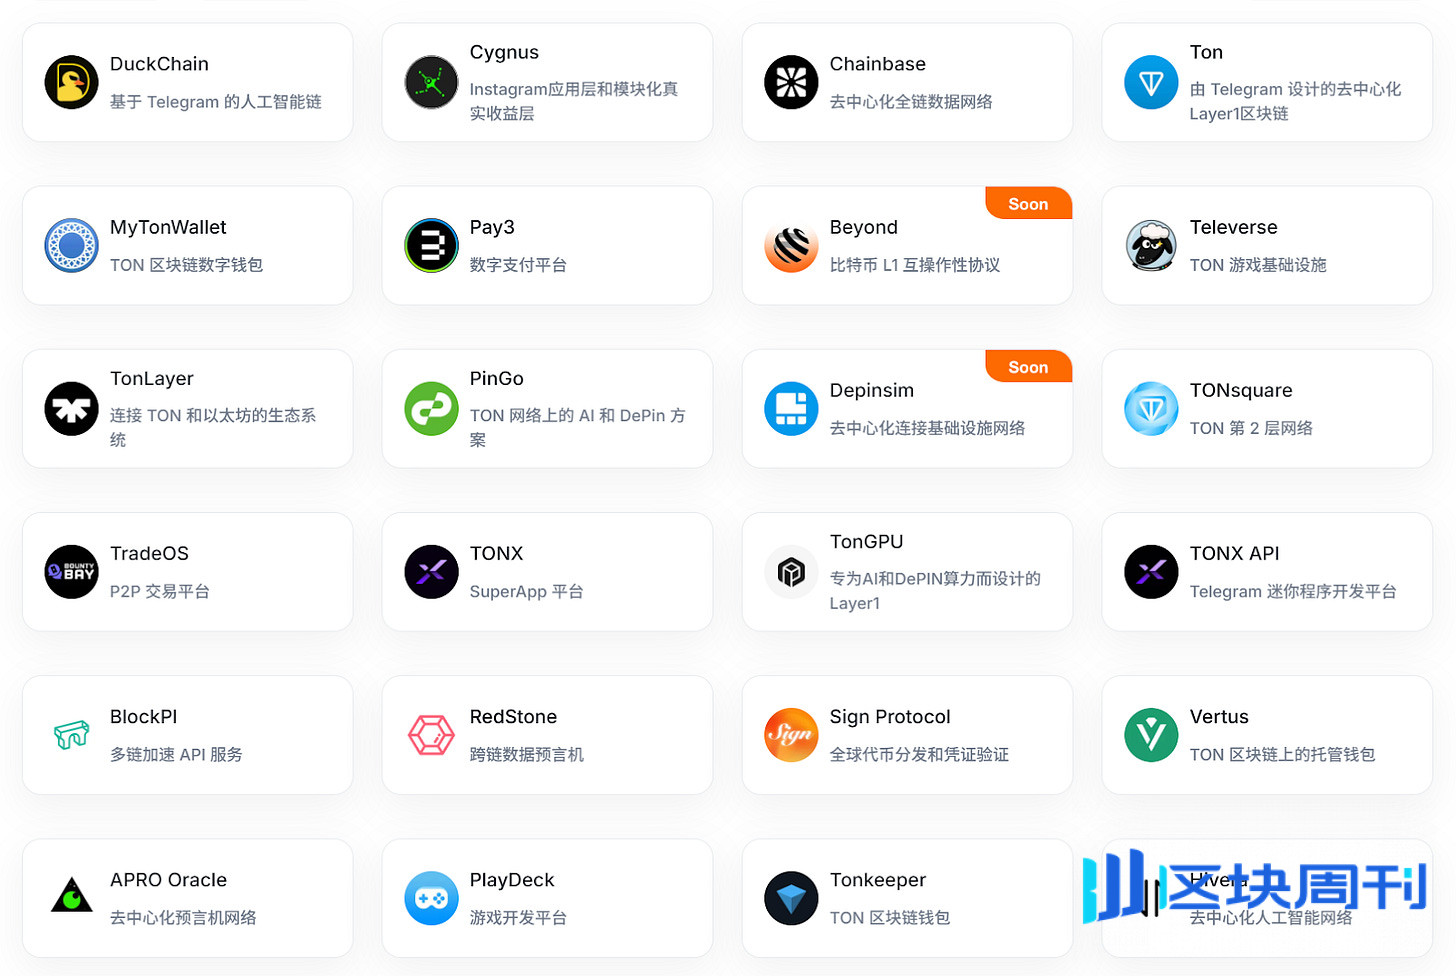The width and height of the screenshot is (1456, 976).
Task: Click TONX API Telegram mini-app description
Action: coord(1292,591)
